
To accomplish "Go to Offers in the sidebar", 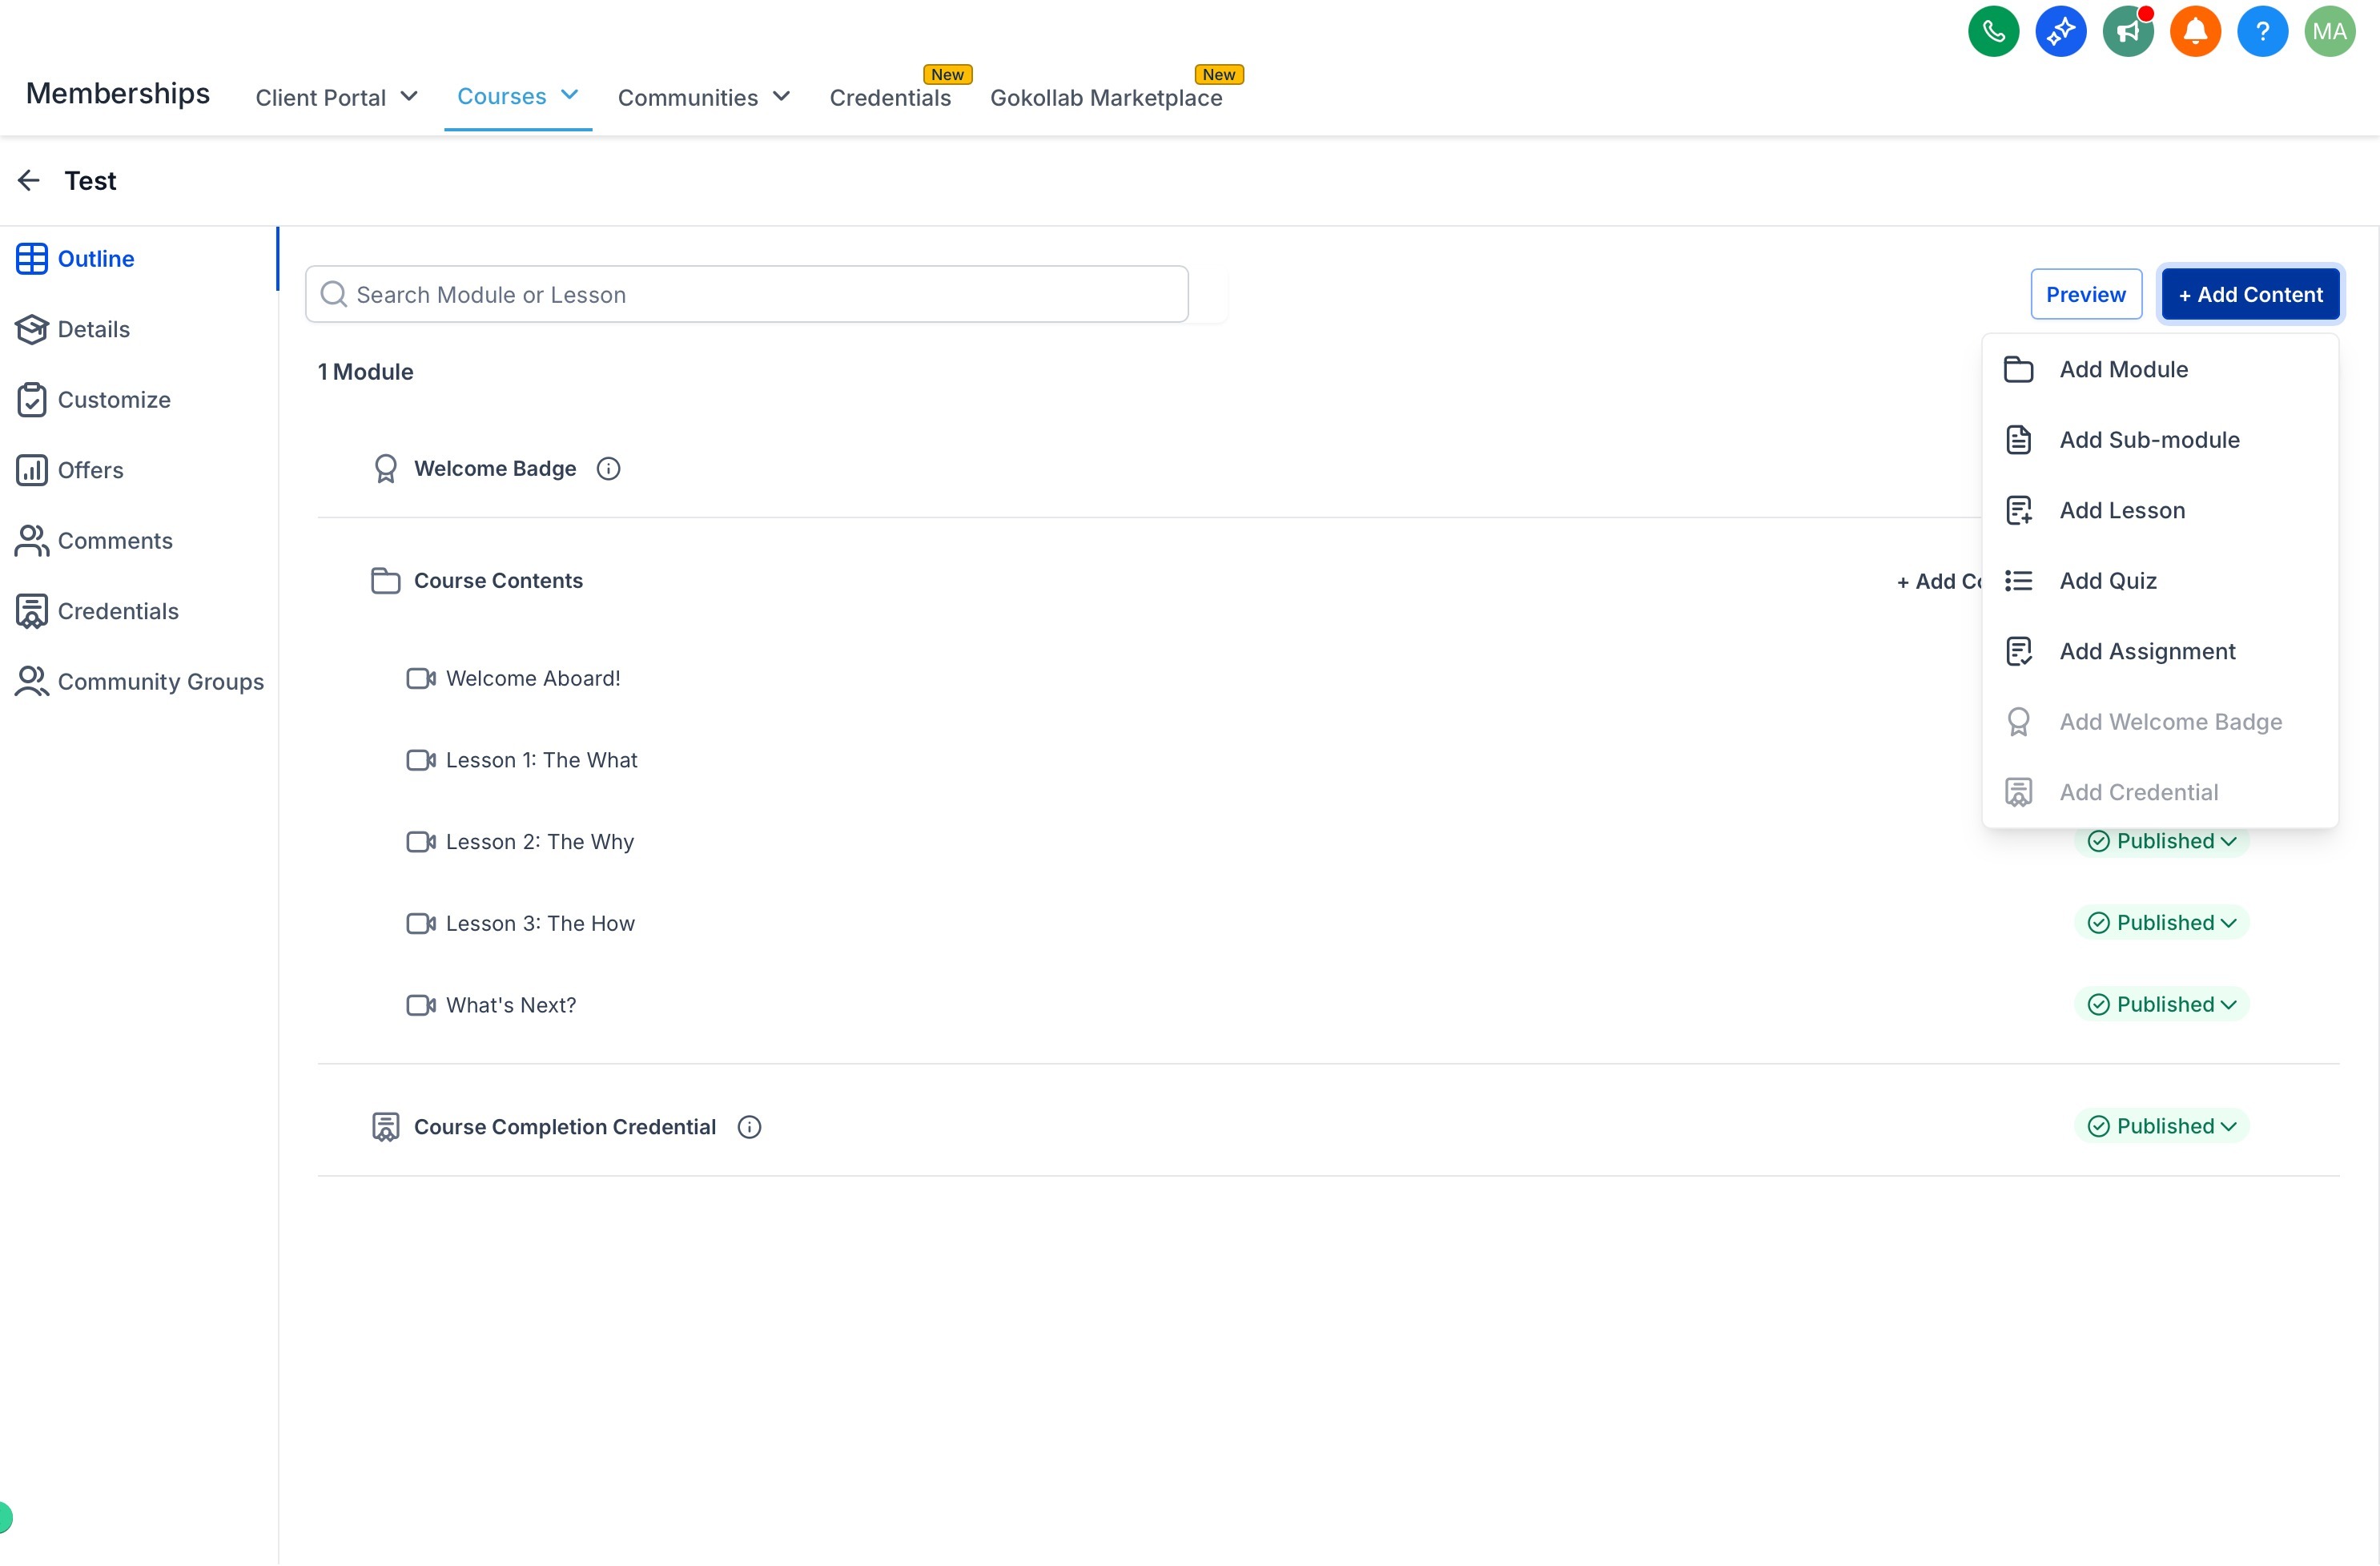I will [x=91, y=470].
